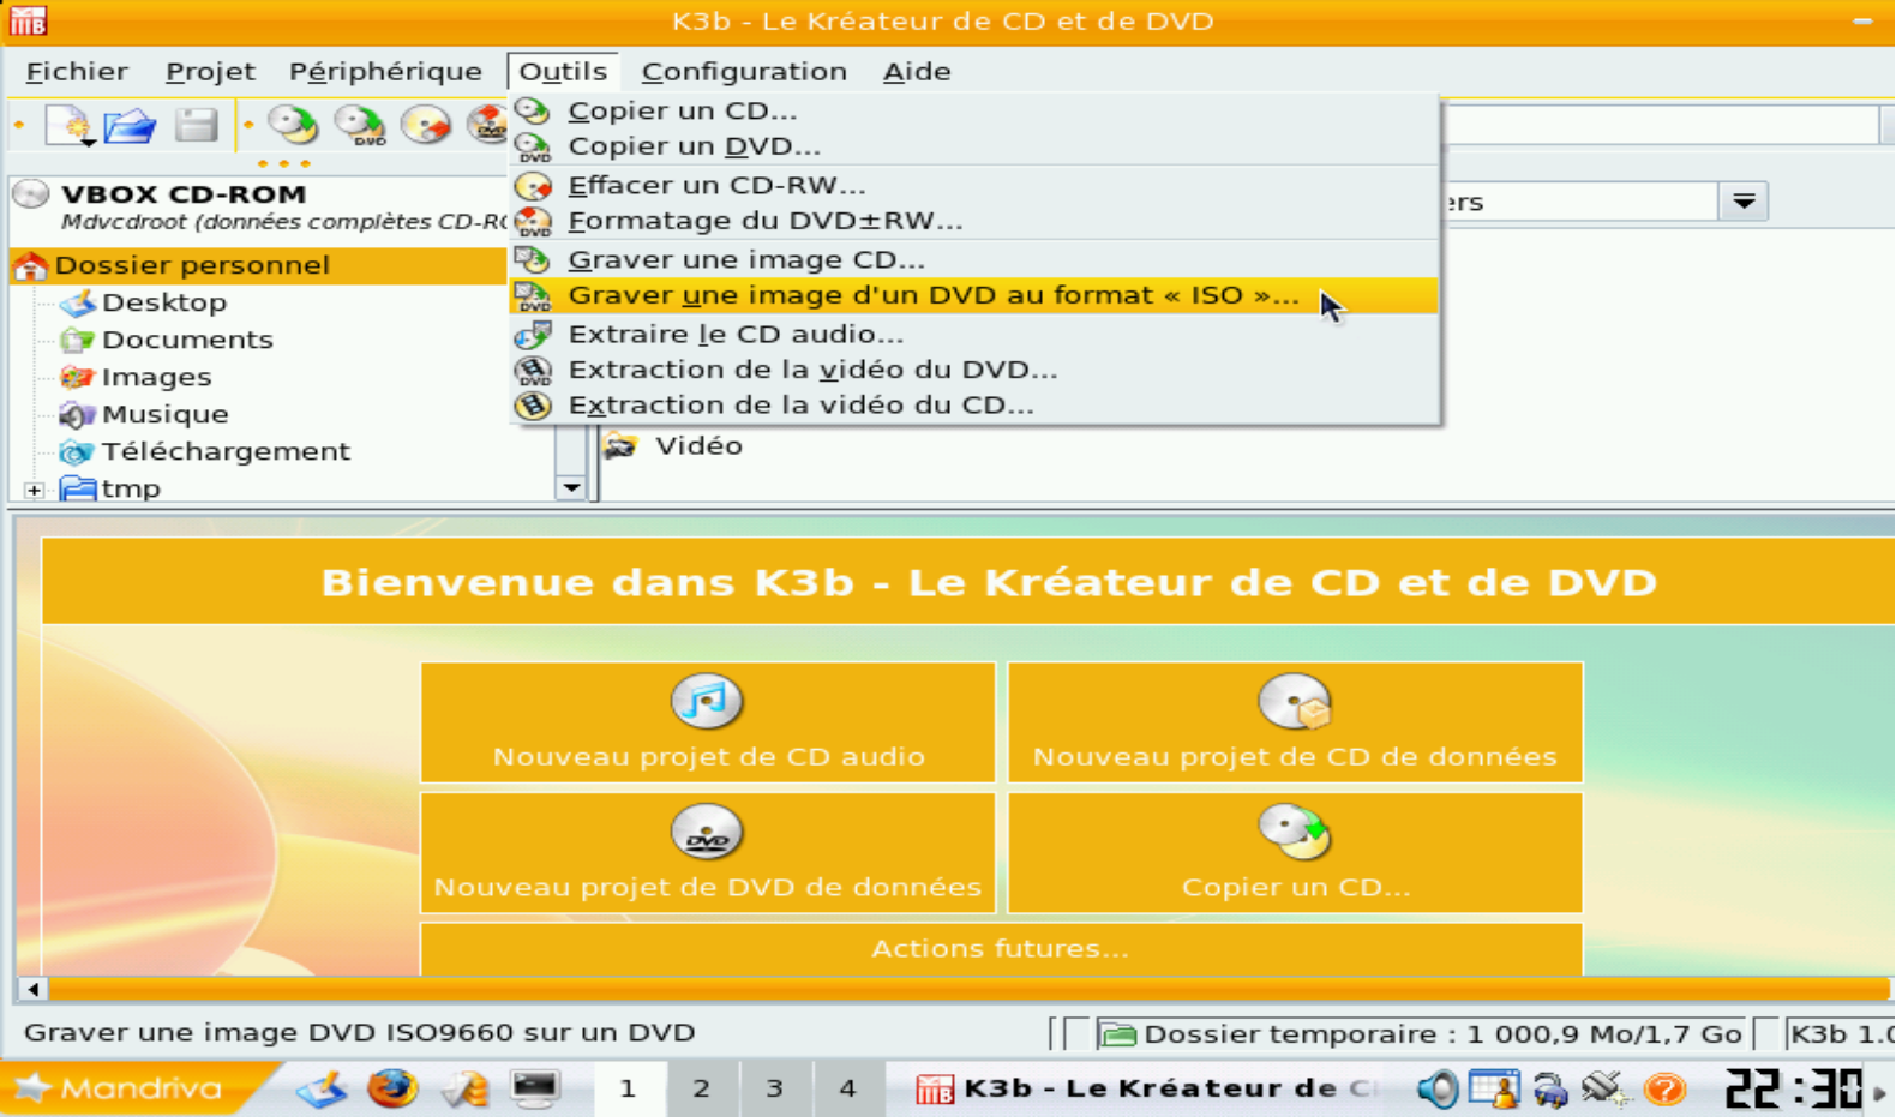Choose Extraction de la vidéo du CD...
1895x1117 pixels.
point(974,405)
